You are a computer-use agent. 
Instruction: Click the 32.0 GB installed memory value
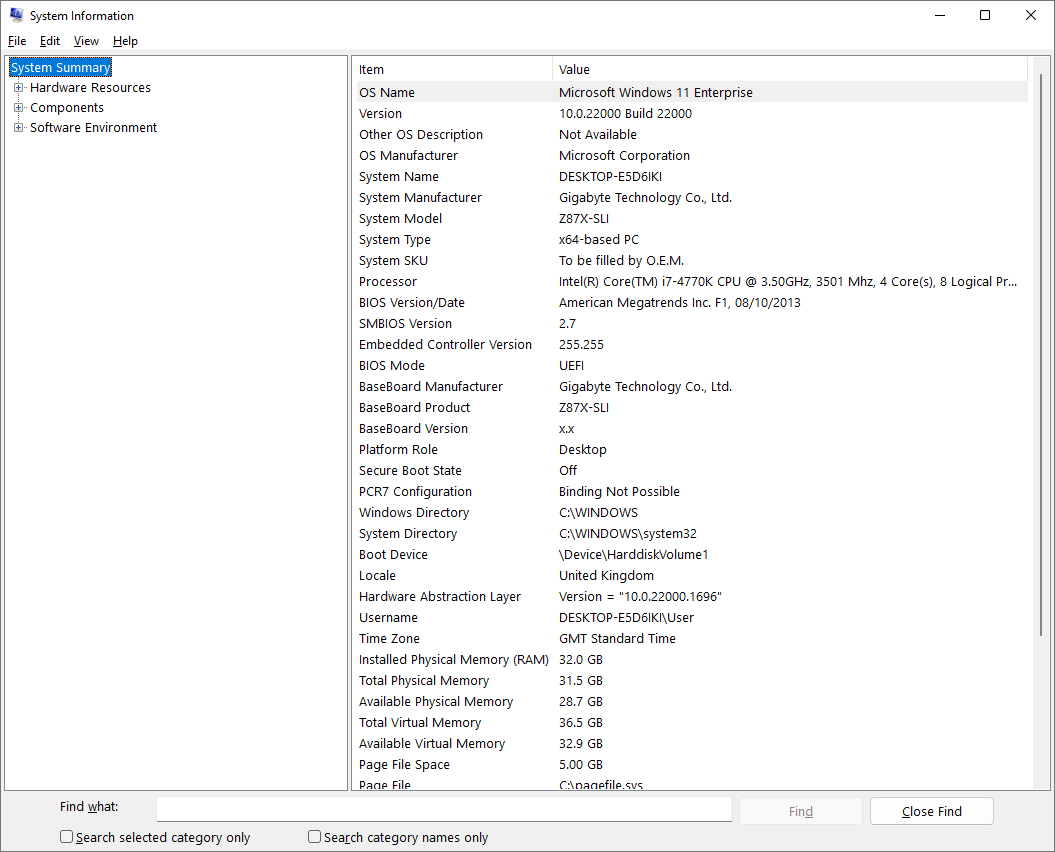[581, 660]
